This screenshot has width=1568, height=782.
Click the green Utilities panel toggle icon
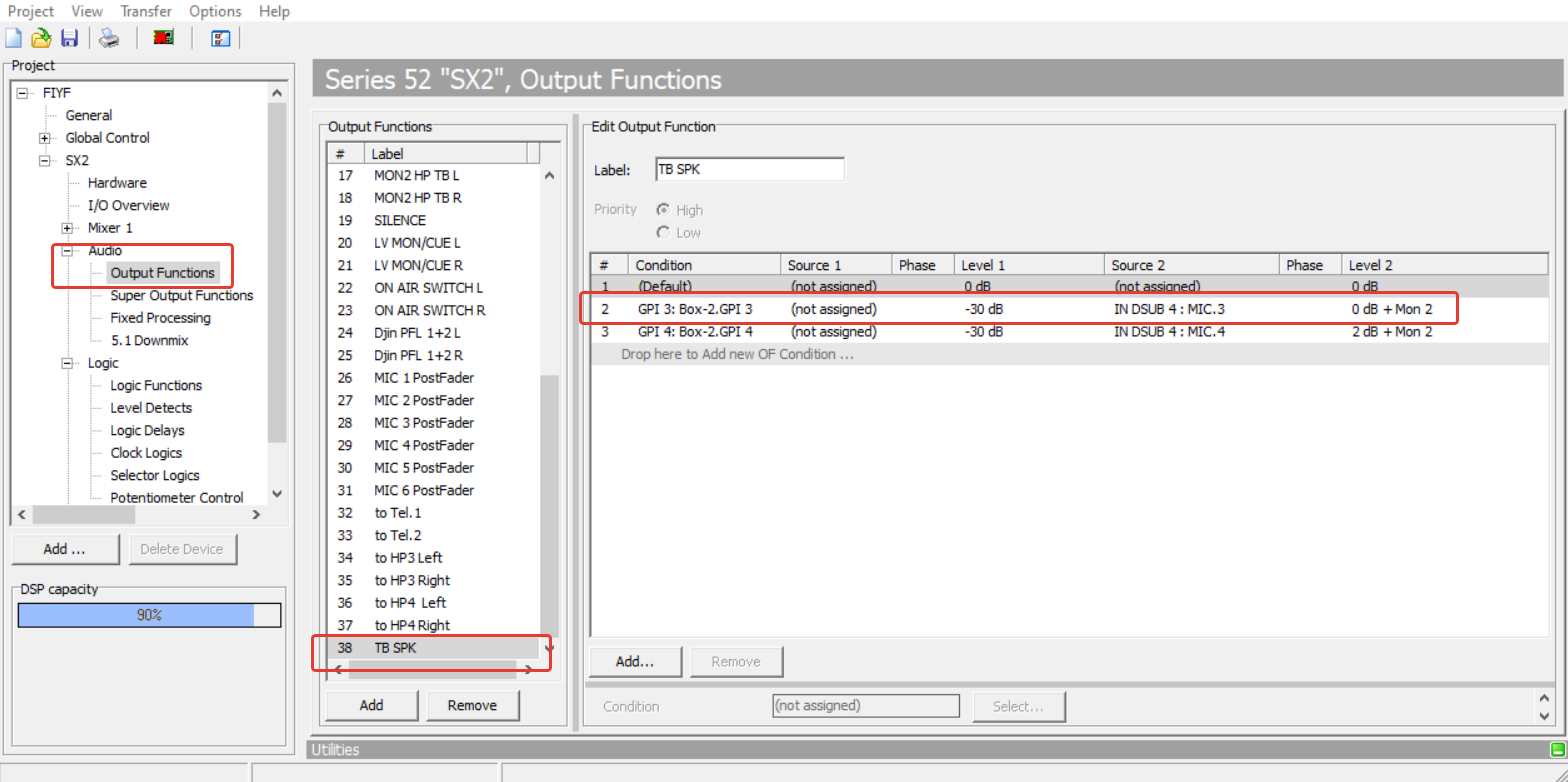(1557, 750)
